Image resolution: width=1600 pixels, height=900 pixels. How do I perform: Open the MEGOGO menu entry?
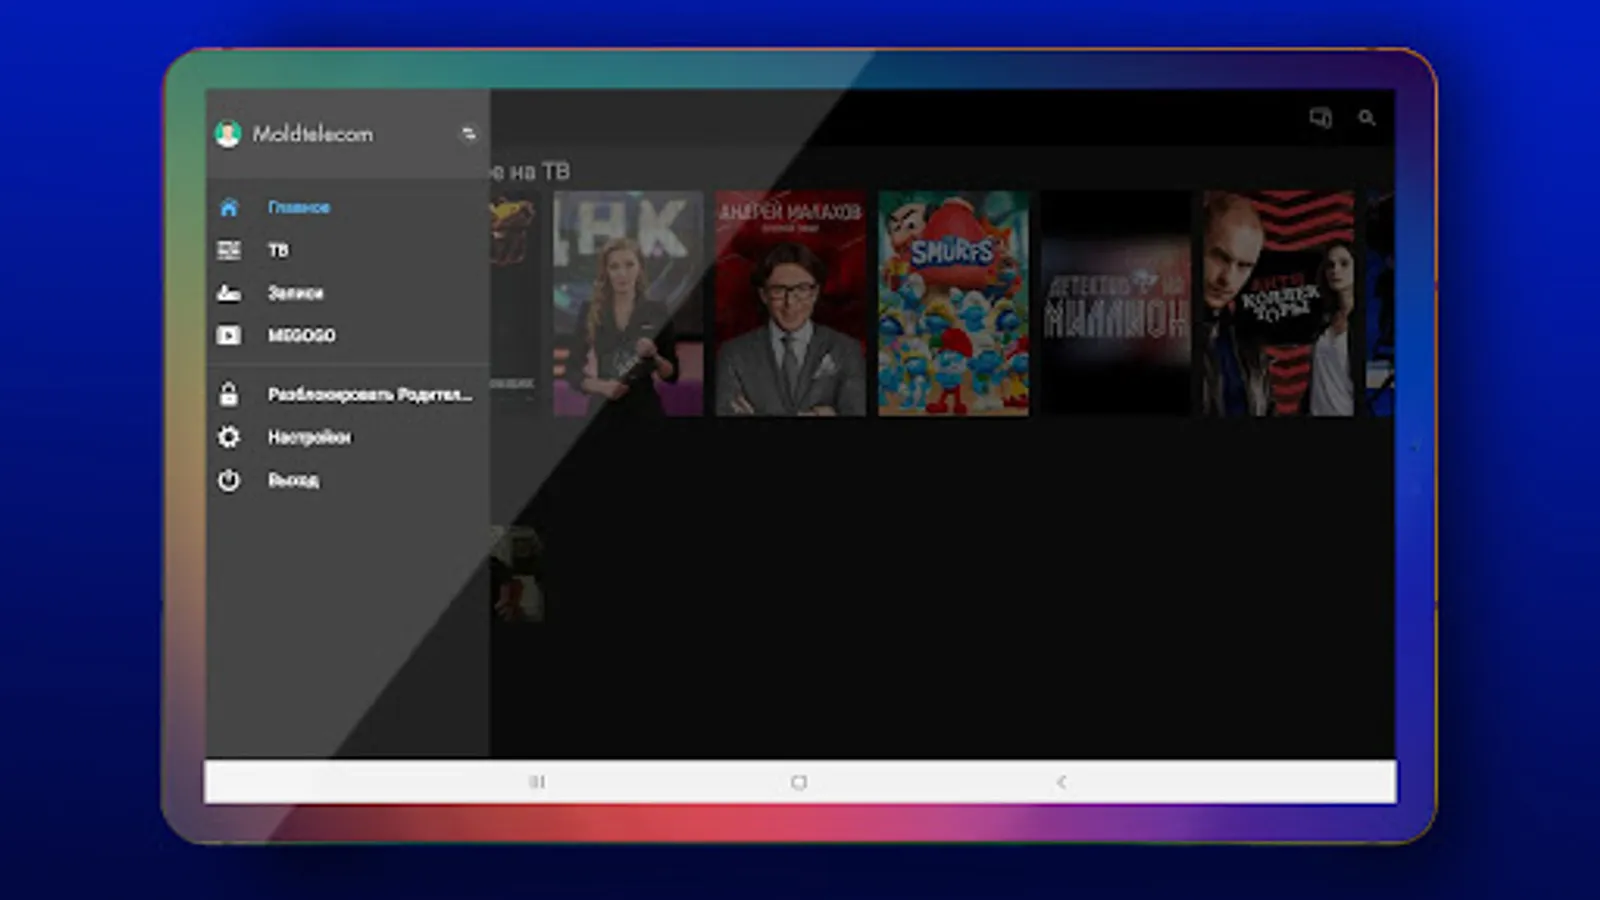click(301, 336)
